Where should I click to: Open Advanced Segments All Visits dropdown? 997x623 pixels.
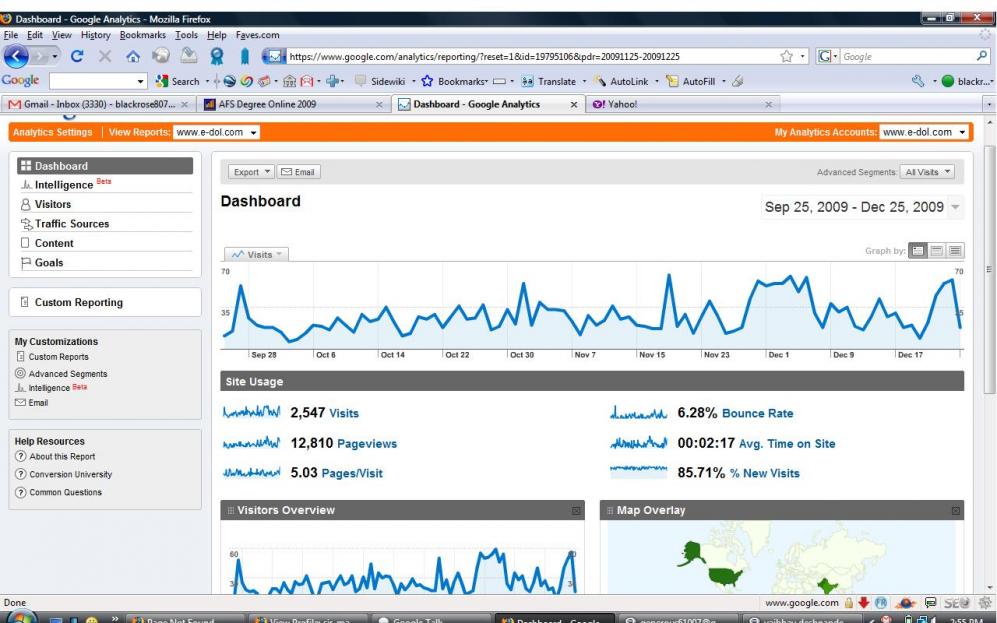click(926, 172)
